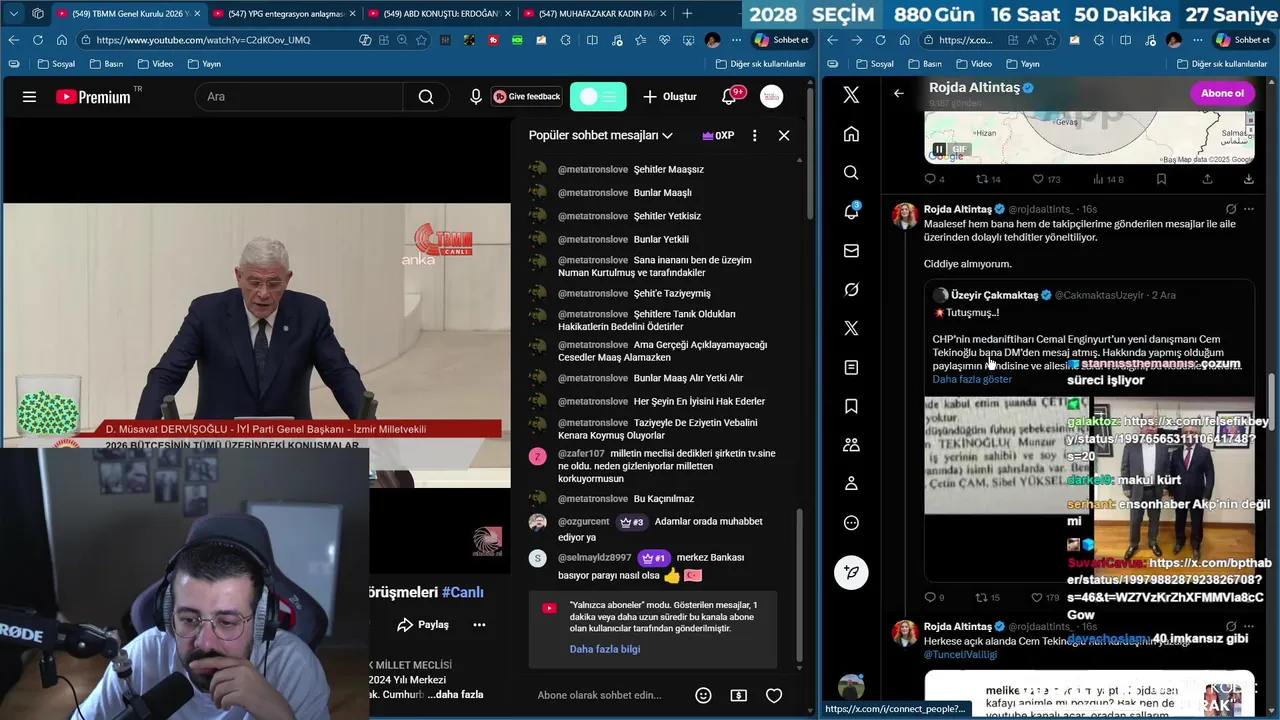Open the YouTube account avatar menu
The width and height of the screenshot is (1280, 720).
coord(771,97)
